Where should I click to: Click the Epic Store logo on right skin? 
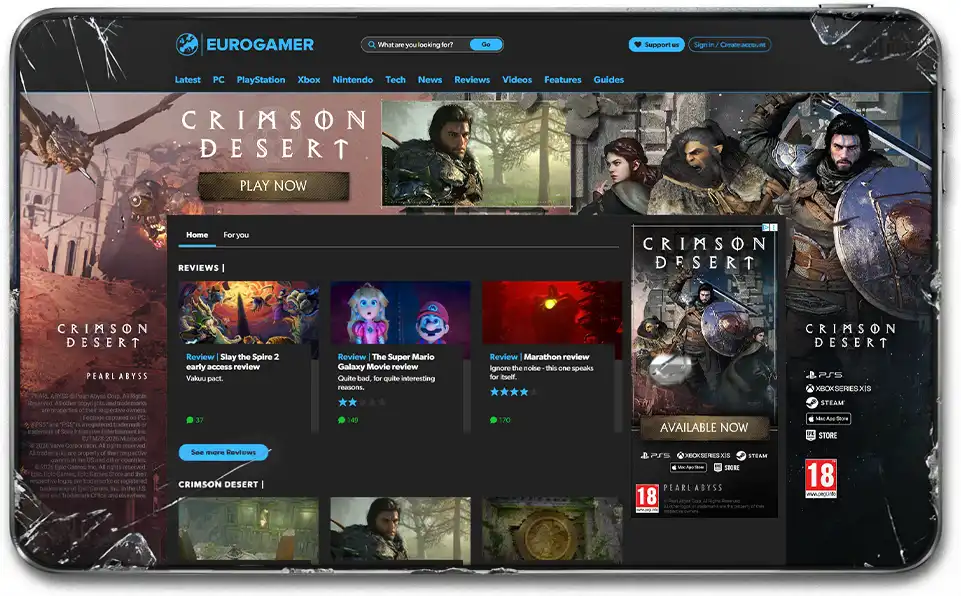[821, 435]
